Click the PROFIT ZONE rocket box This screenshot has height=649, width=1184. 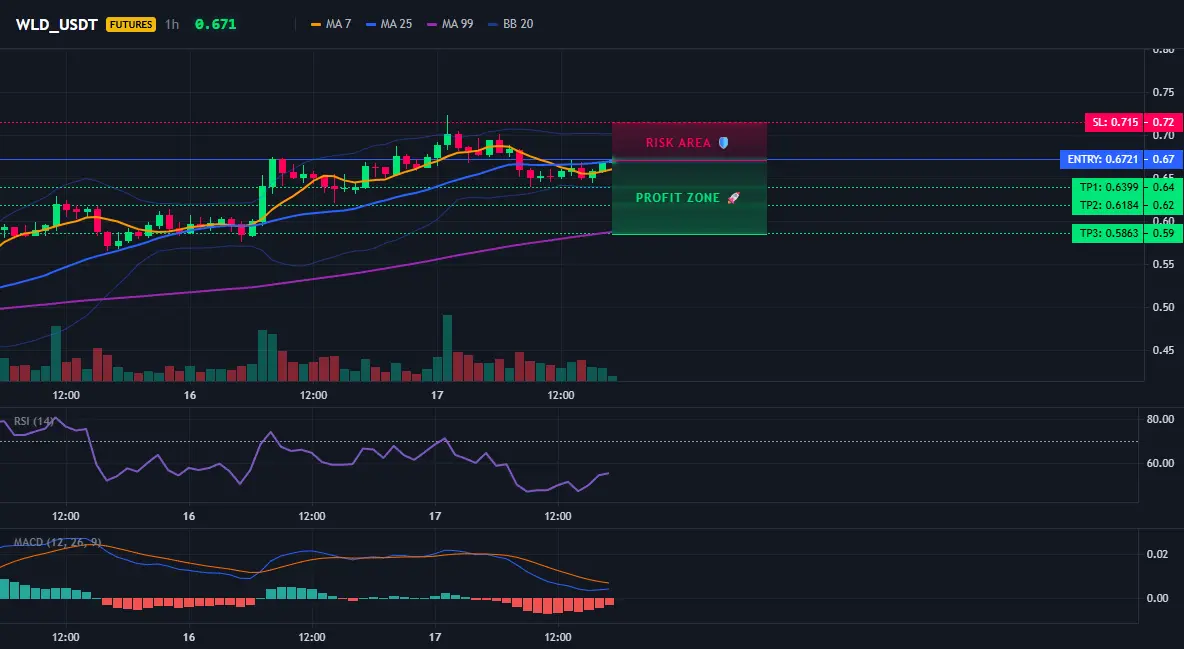pos(689,198)
